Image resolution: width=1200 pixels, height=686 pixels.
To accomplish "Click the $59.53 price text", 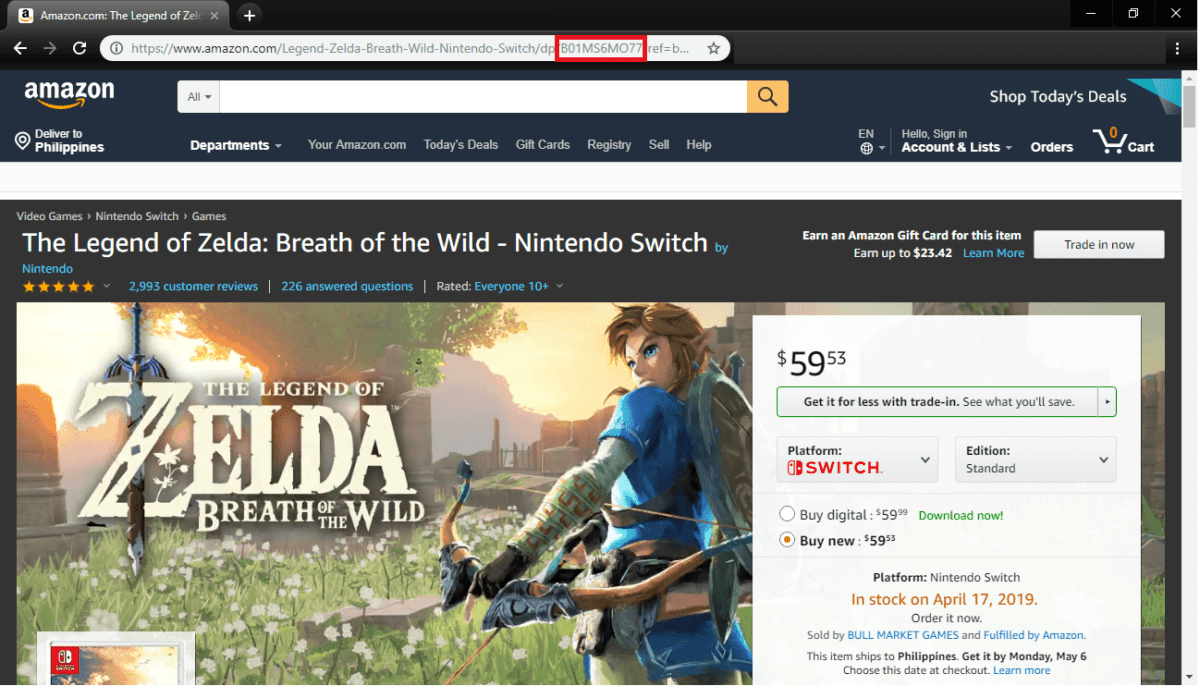I will [811, 362].
